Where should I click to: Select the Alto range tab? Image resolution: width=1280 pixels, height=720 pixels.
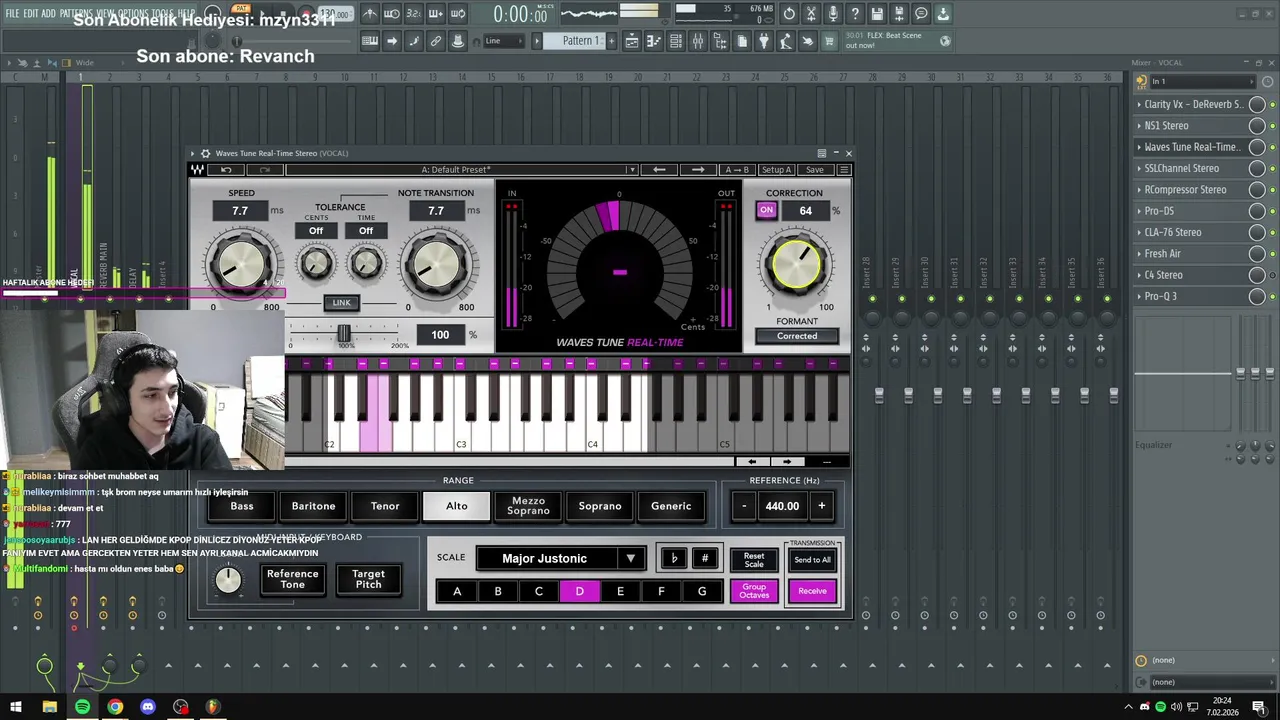point(457,506)
